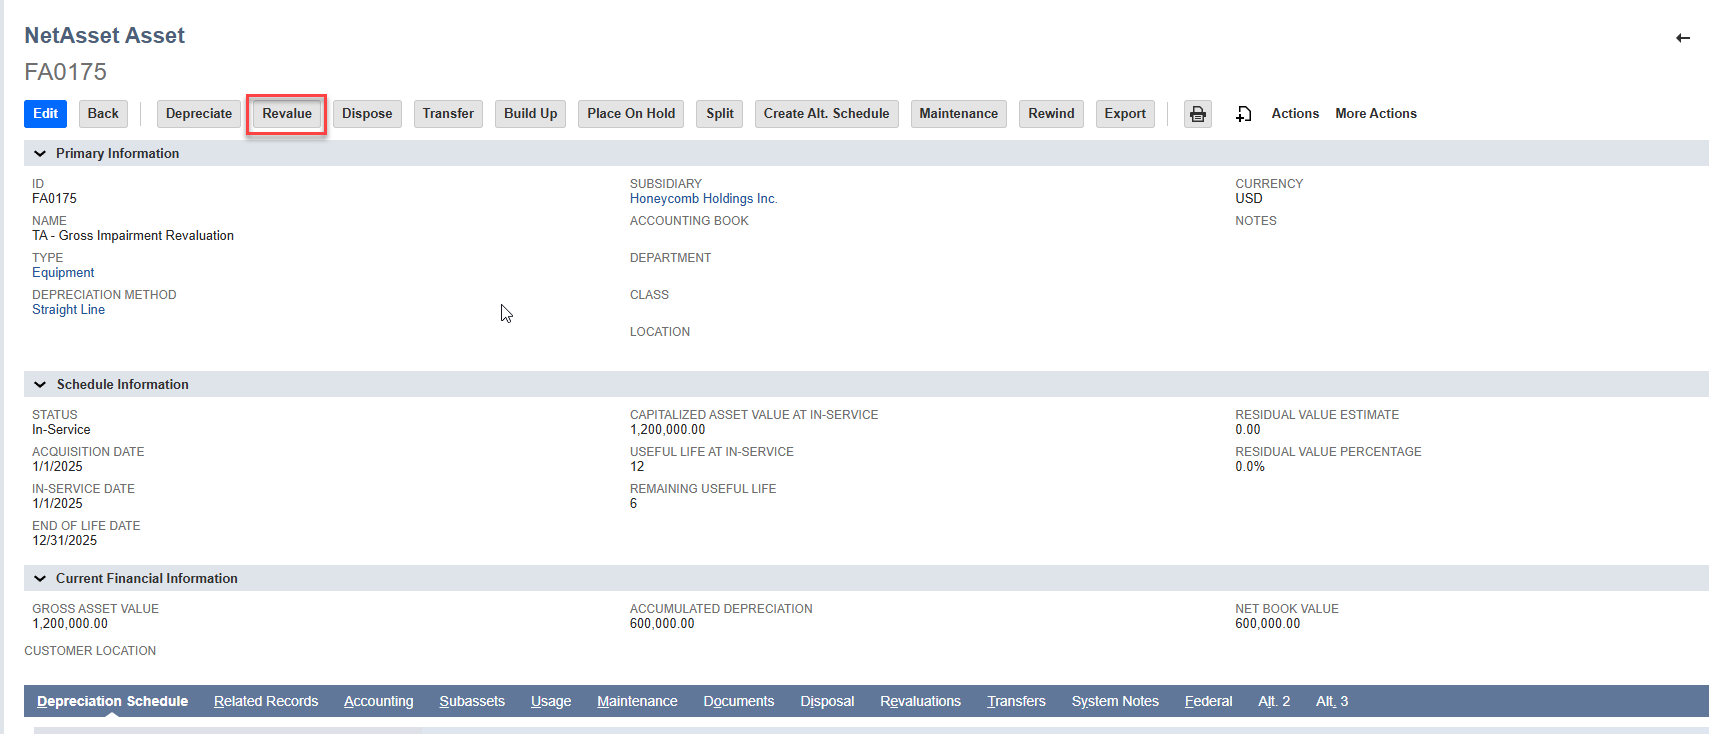This screenshot has height=734, width=1709.
Task: Click the print icon in toolbar
Action: click(1197, 114)
